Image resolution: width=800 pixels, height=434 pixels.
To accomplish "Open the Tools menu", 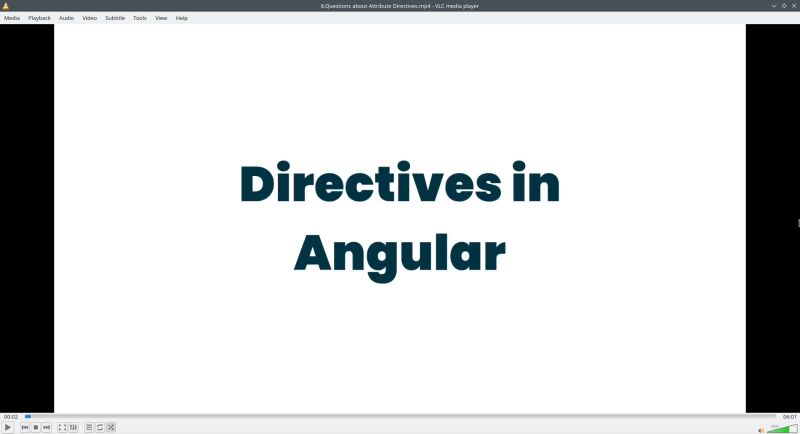I will pos(140,18).
